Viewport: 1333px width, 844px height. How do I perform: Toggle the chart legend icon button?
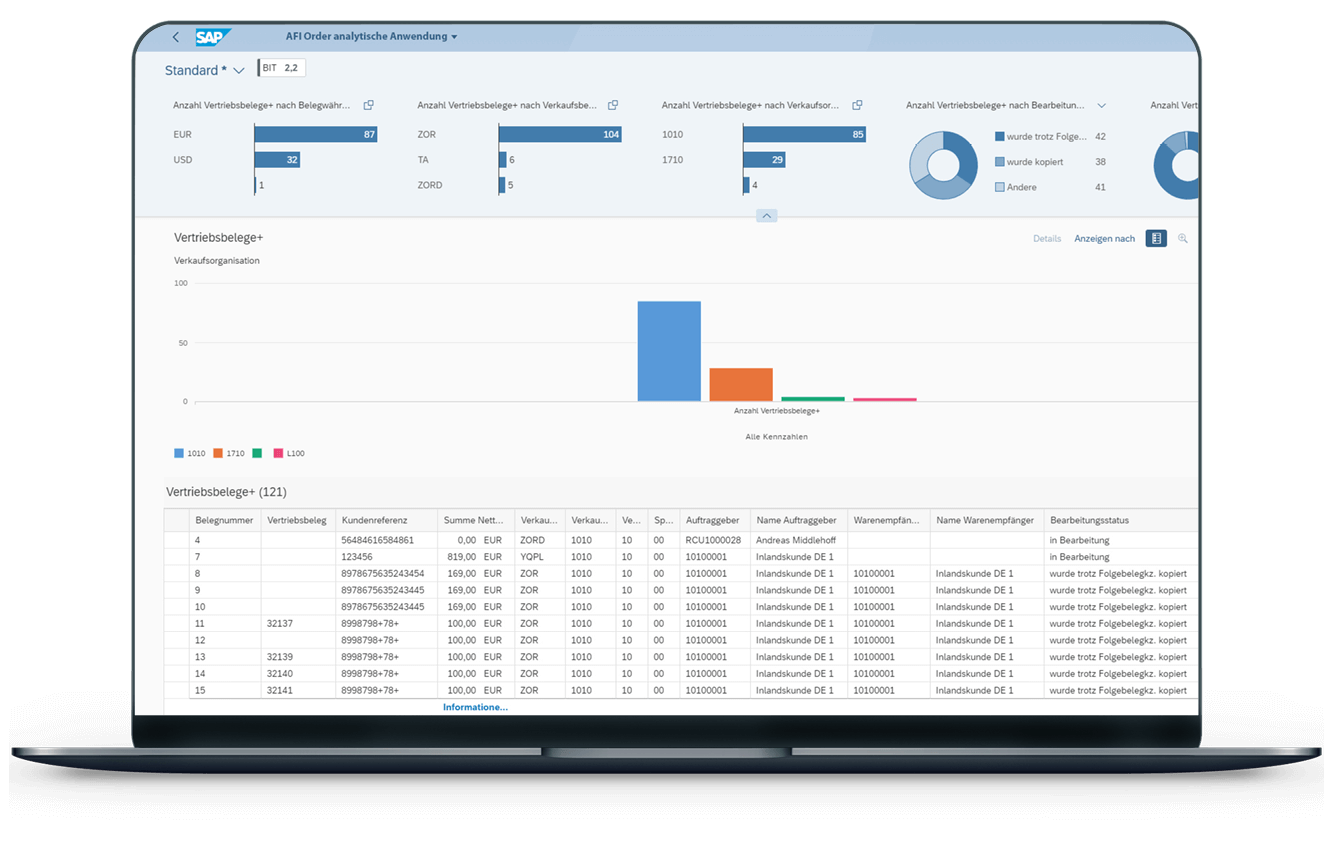point(1156,239)
